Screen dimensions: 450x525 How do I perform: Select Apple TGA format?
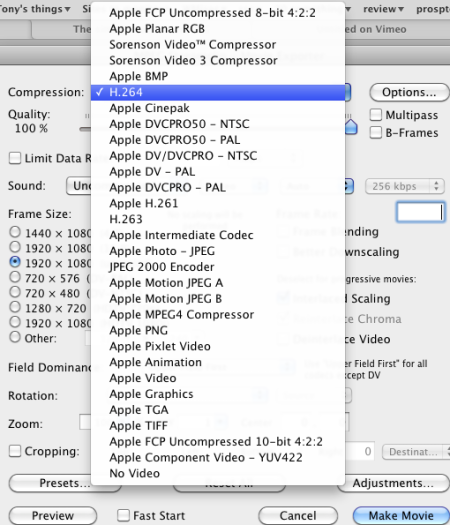click(x=218, y=410)
